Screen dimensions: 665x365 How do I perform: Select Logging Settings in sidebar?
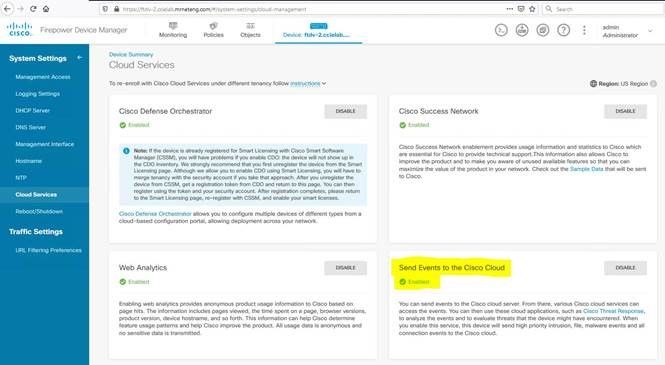point(38,94)
